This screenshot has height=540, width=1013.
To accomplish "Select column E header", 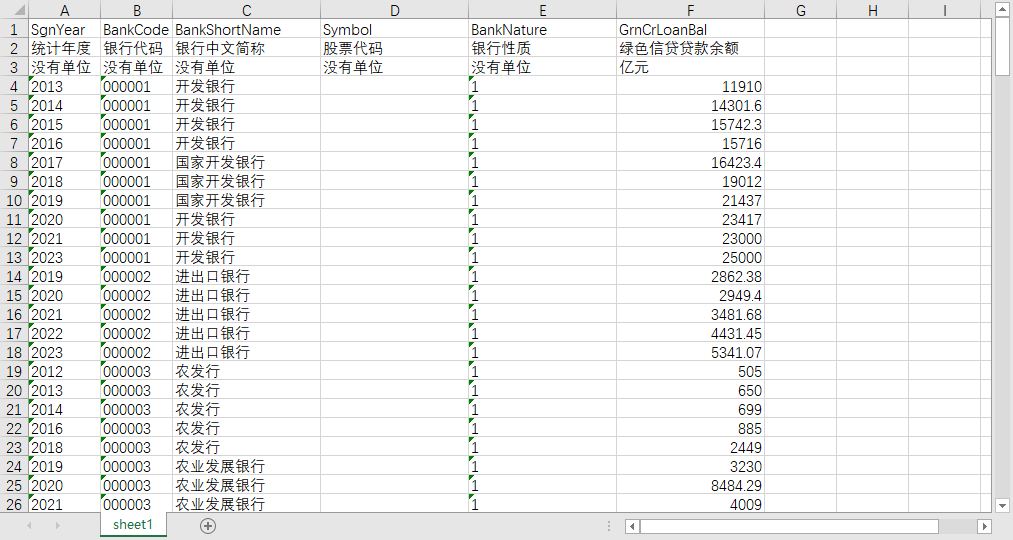I will coord(543,10).
